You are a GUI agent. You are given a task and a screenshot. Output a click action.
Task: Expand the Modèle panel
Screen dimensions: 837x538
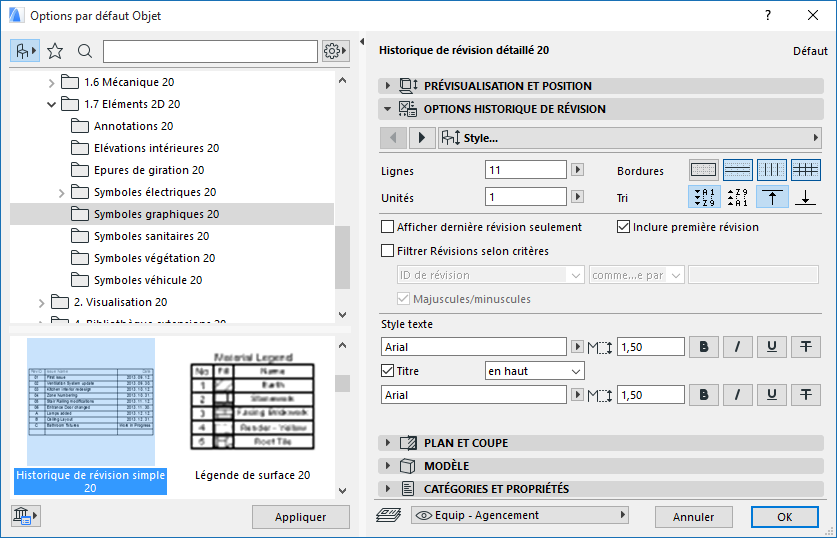click(x=388, y=466)
